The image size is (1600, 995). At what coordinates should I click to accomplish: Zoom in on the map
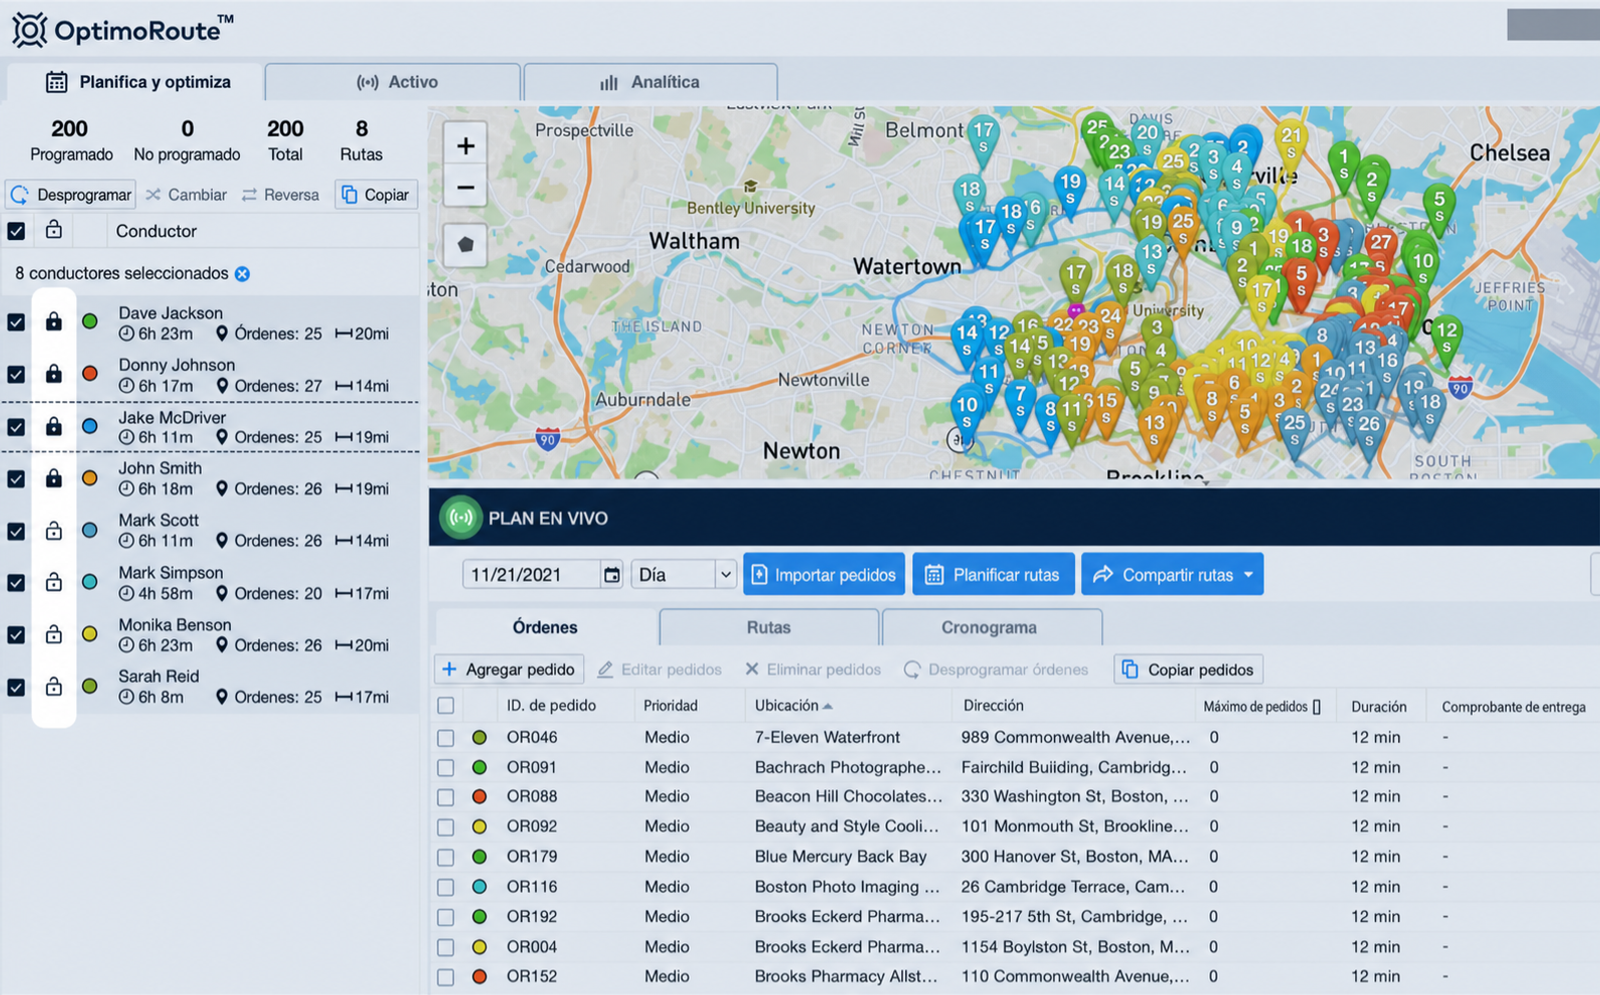[x=466, y=146]
